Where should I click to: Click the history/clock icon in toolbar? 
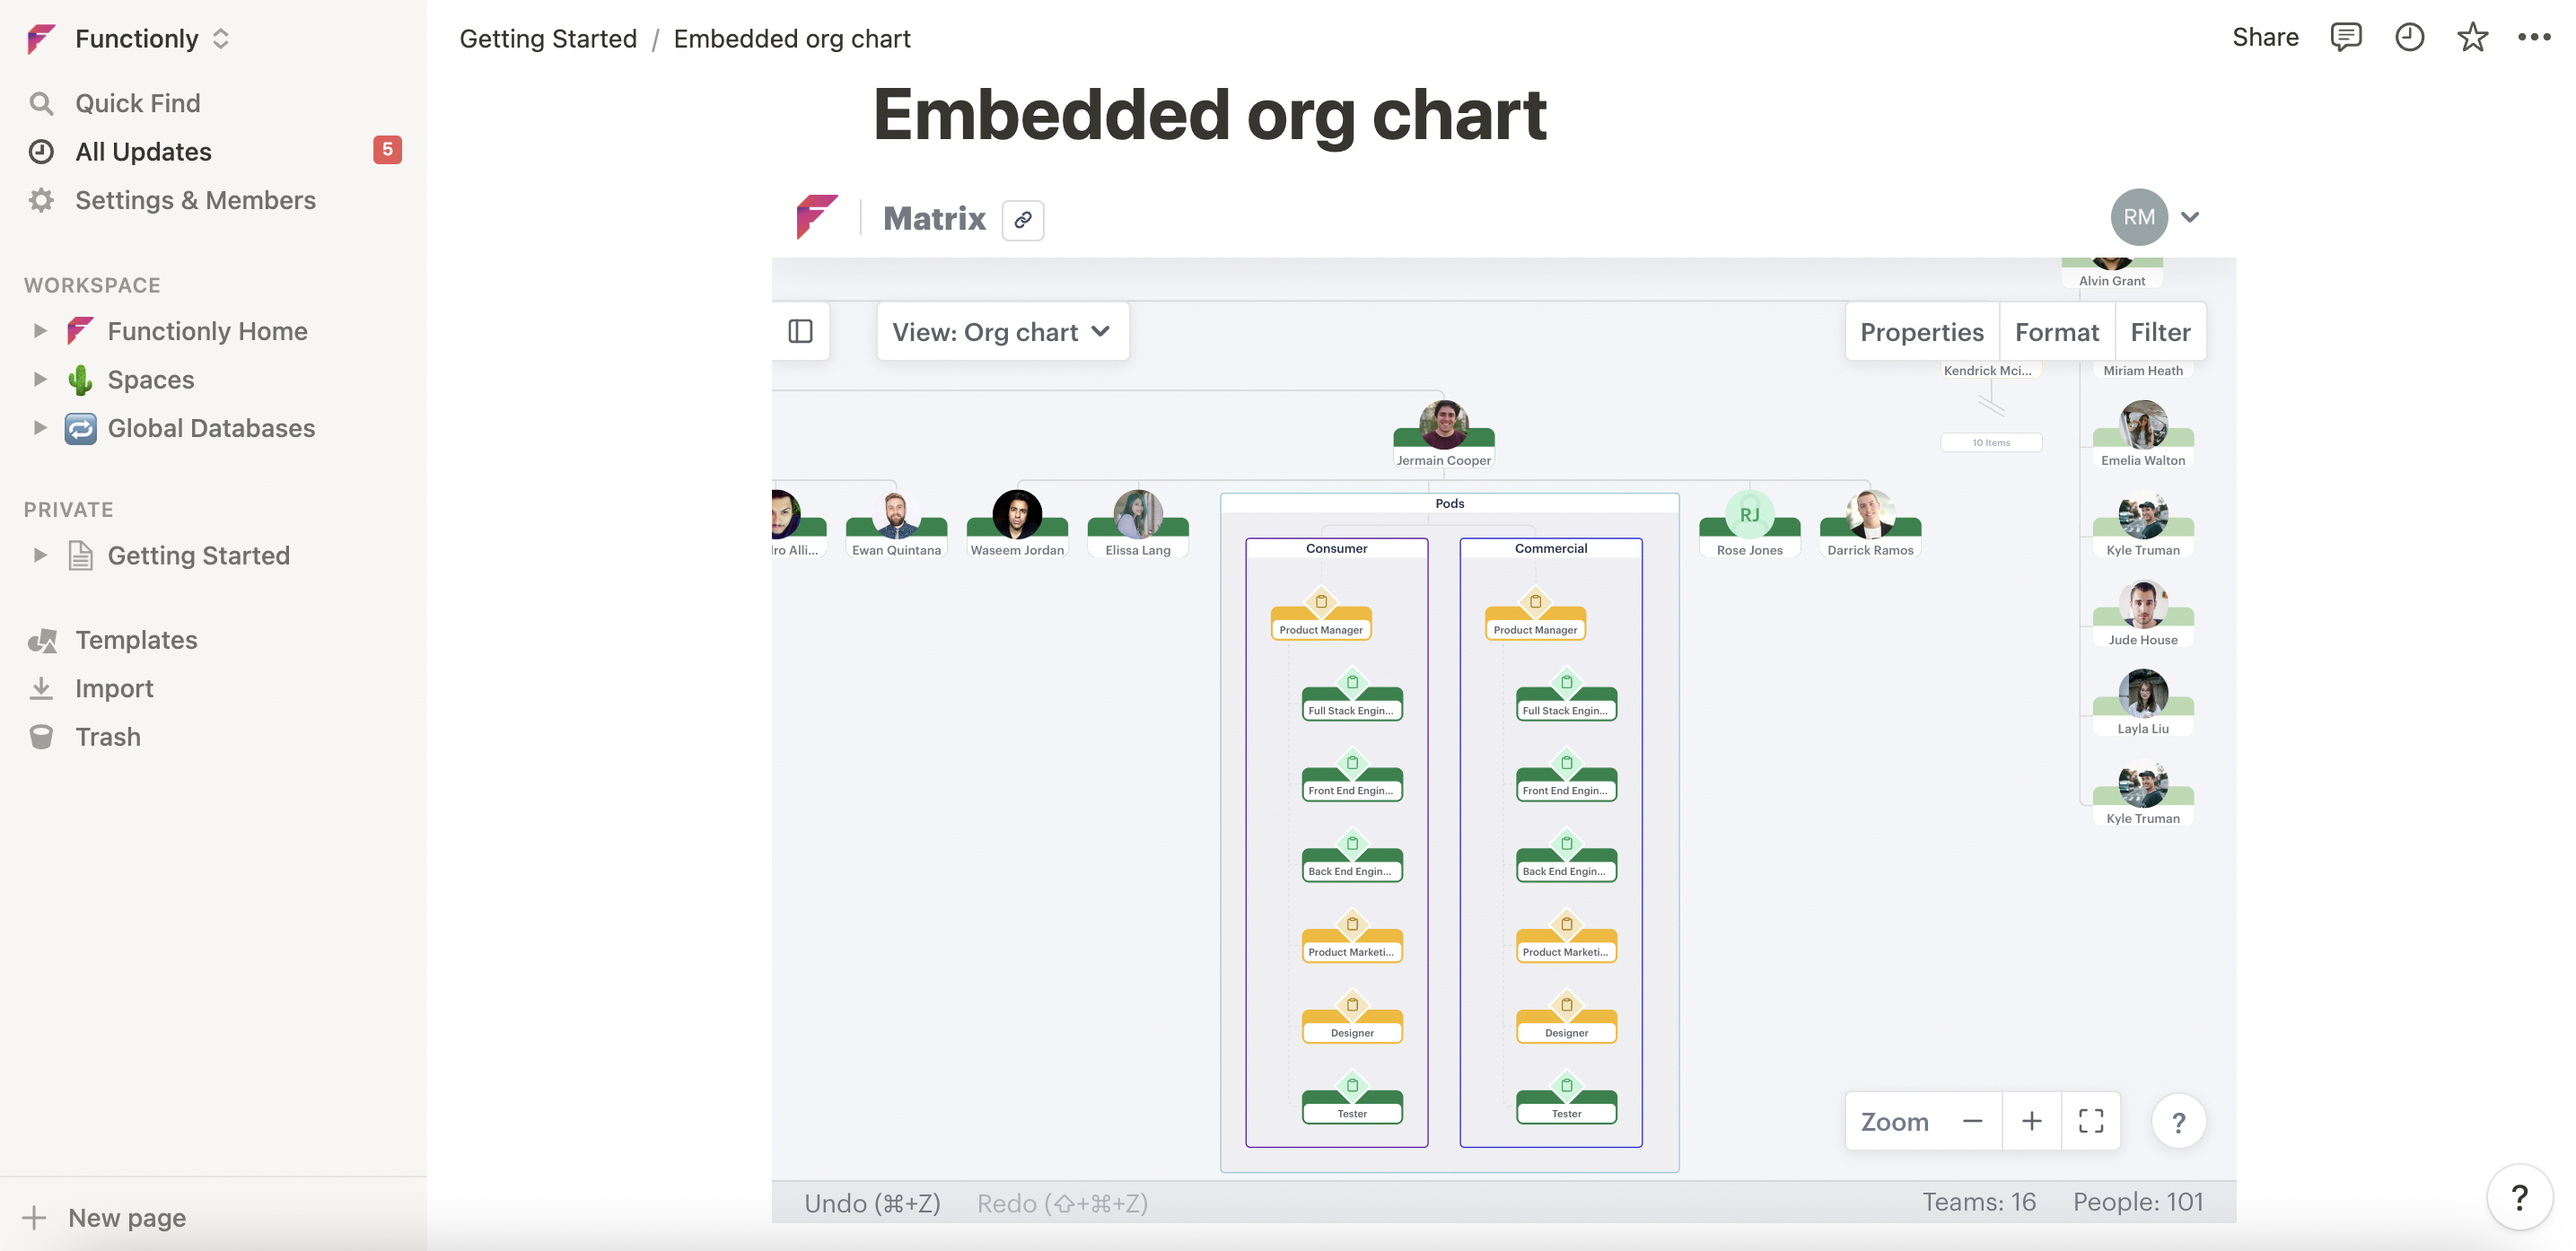click(2406, 36)
